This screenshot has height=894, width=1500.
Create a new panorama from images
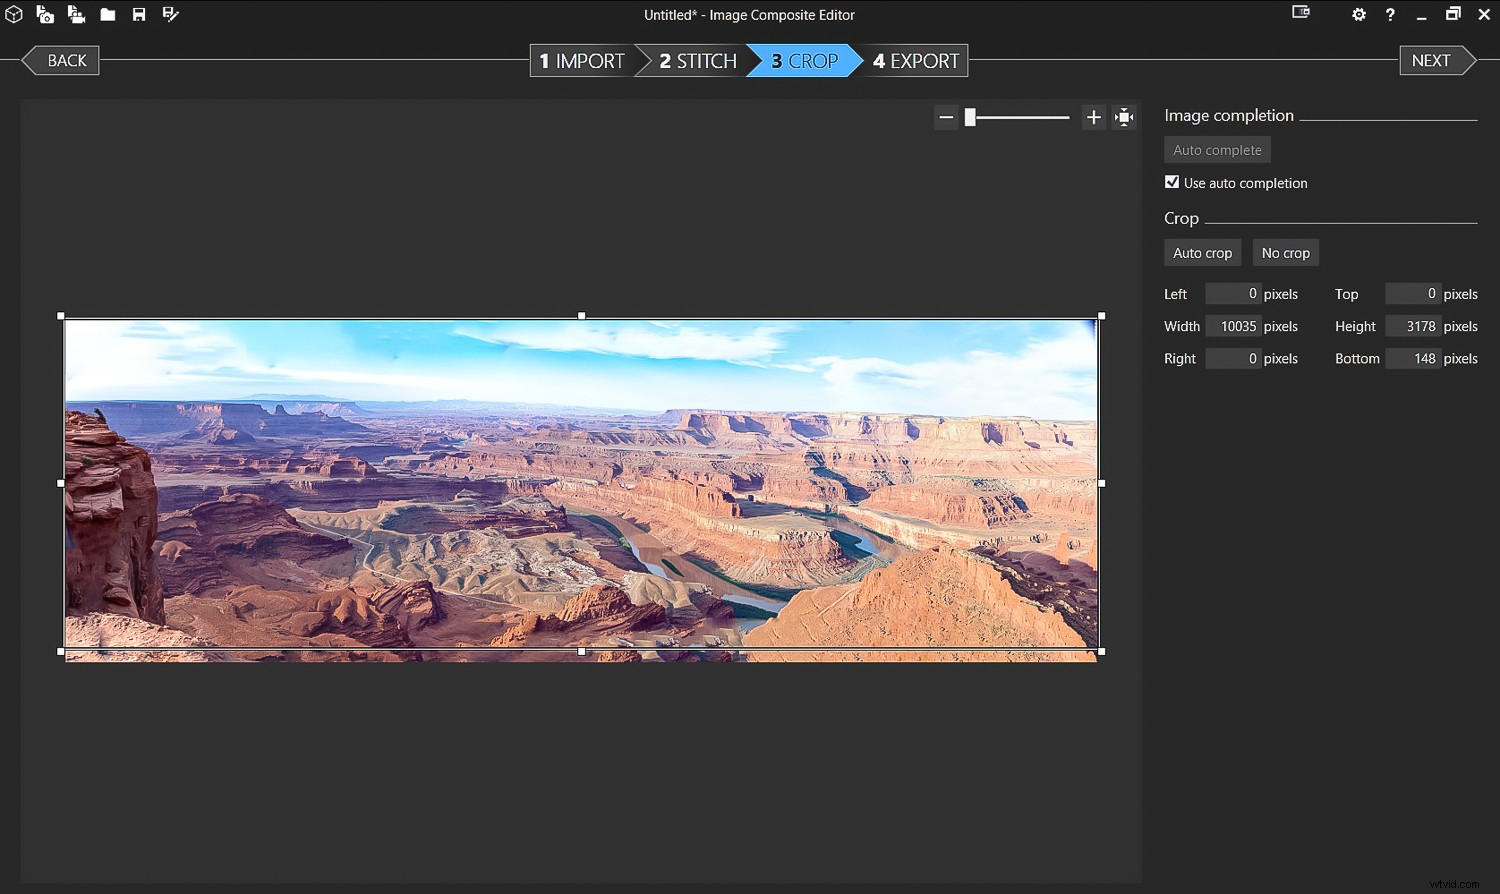(45, 14)
